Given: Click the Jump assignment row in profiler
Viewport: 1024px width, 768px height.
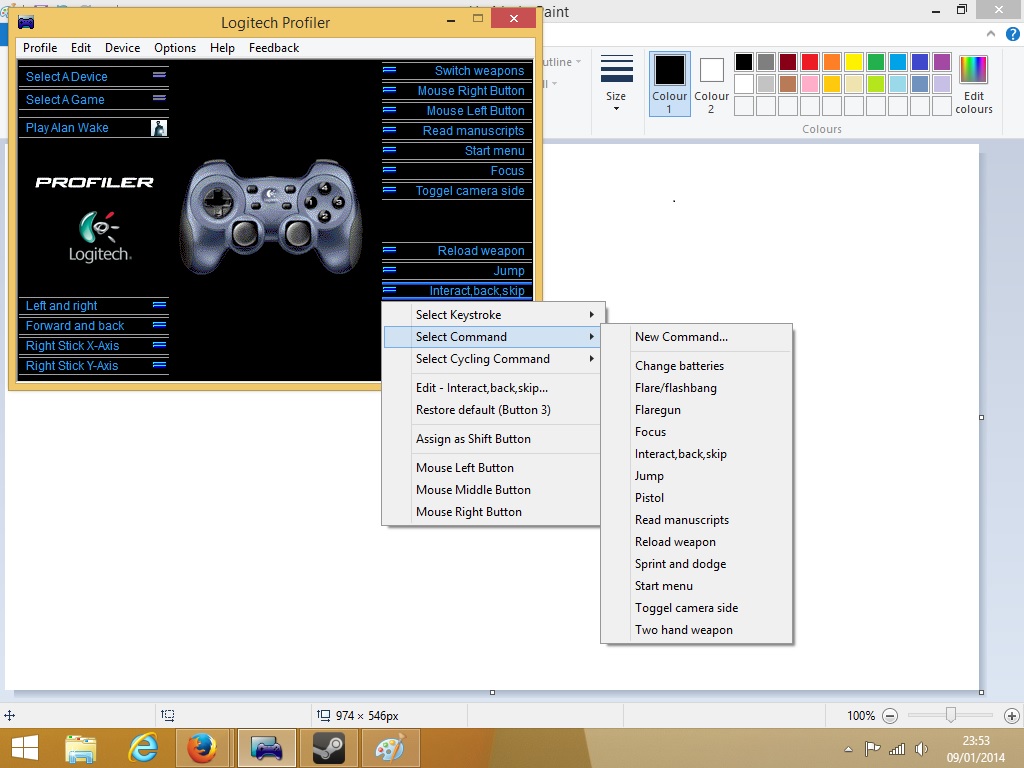Looking at the screenshot, I should point(456,270).
